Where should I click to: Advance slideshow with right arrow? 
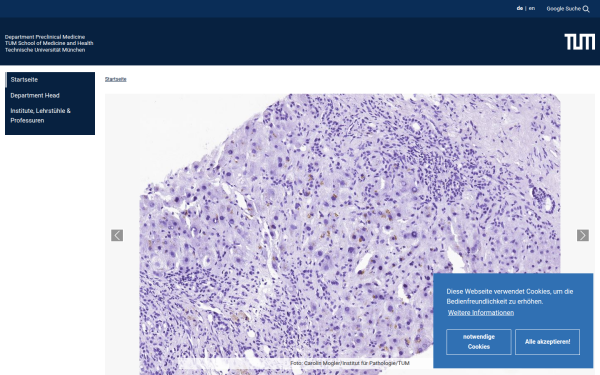click(x=583, y=235)
